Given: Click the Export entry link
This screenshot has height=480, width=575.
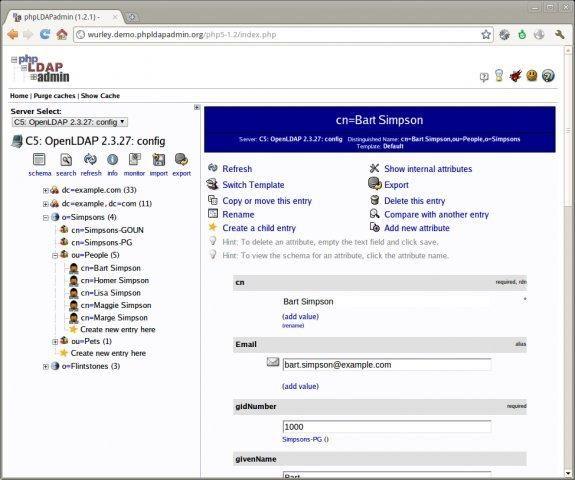Looking at the screenshot, I should point(396,185).
